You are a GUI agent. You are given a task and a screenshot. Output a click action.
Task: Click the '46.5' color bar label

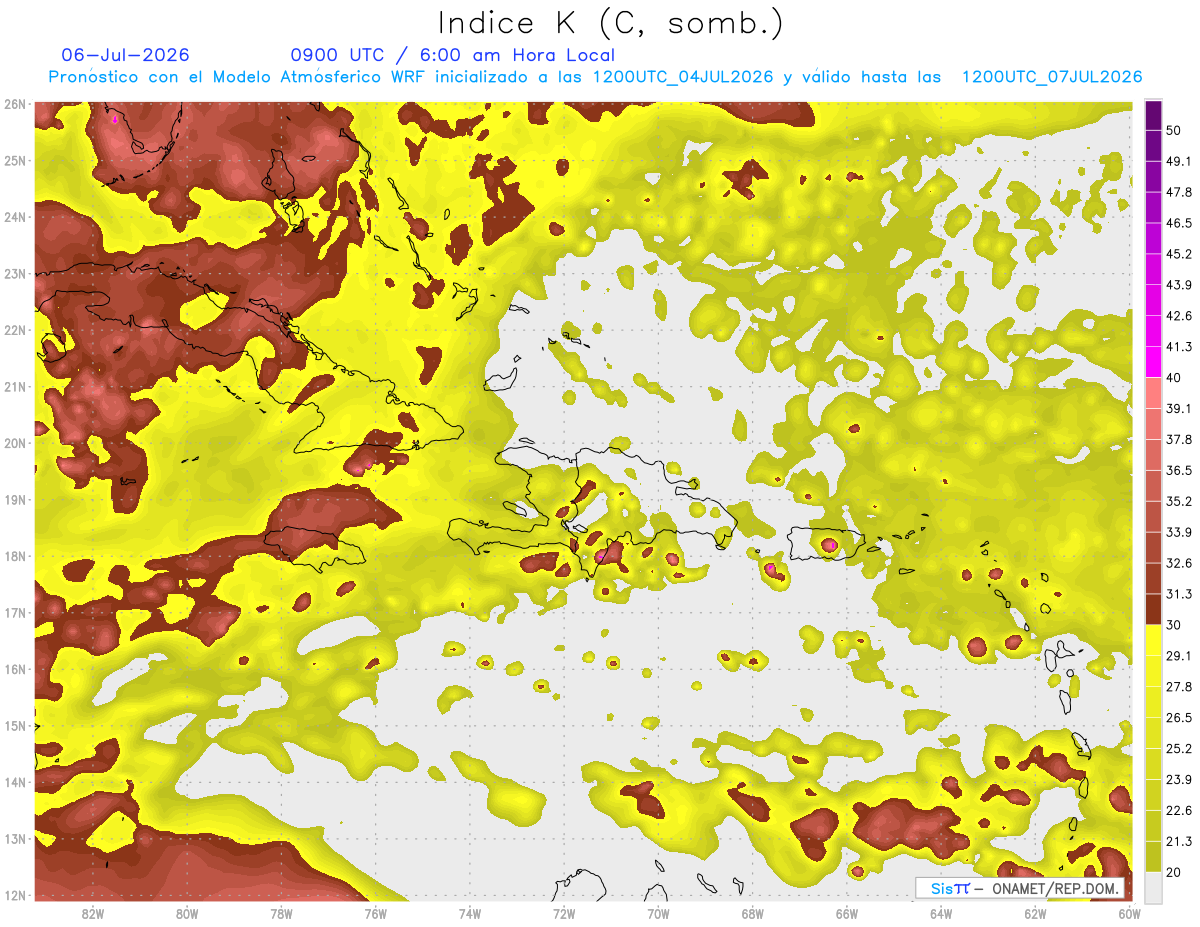(1178, 223)
